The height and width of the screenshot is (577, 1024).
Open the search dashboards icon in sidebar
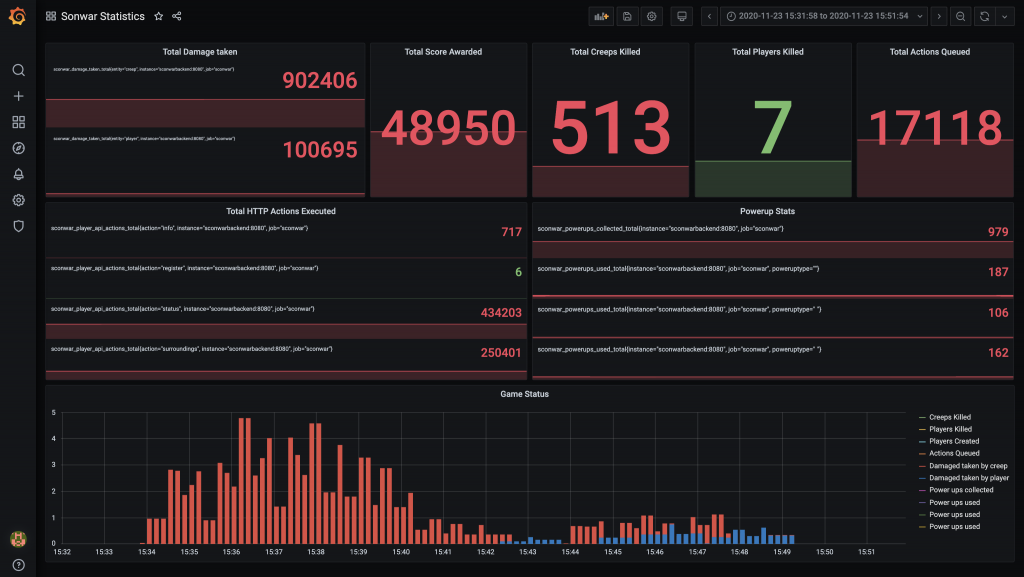click(18, 70)
